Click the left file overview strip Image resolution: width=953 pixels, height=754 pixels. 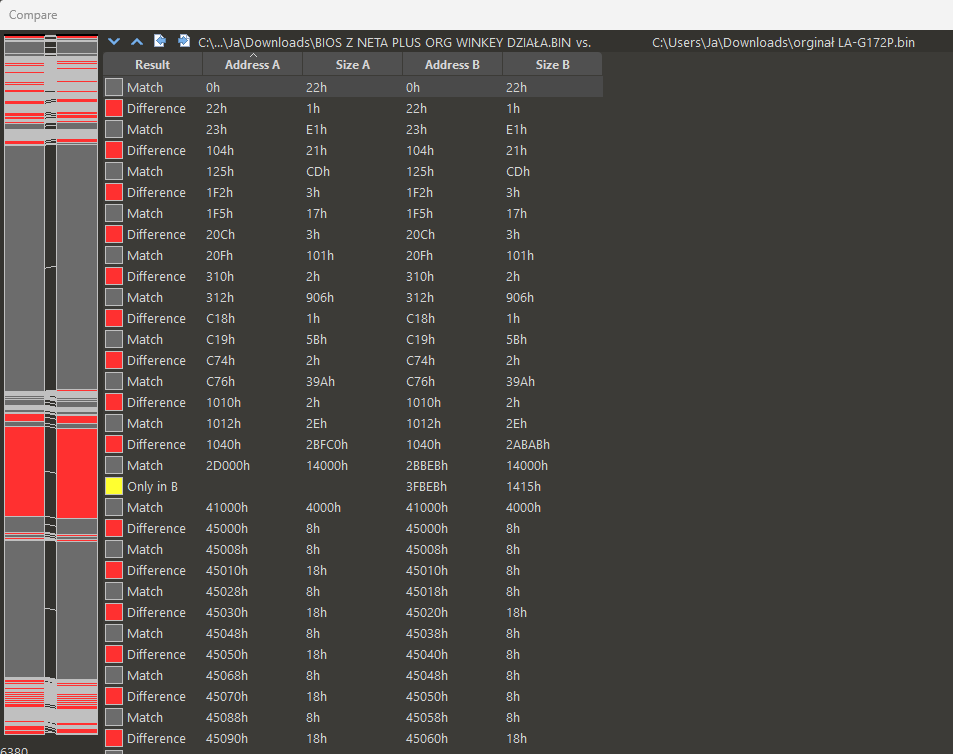(24, 385)
